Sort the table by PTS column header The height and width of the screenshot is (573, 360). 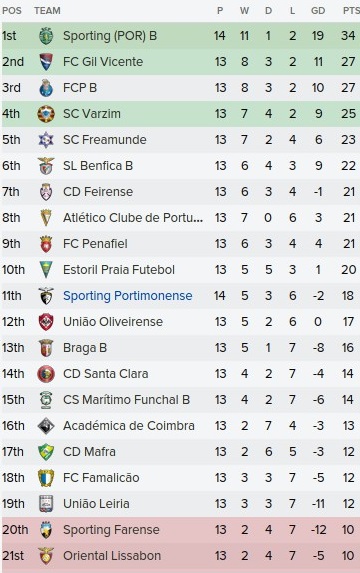(351, 11)
